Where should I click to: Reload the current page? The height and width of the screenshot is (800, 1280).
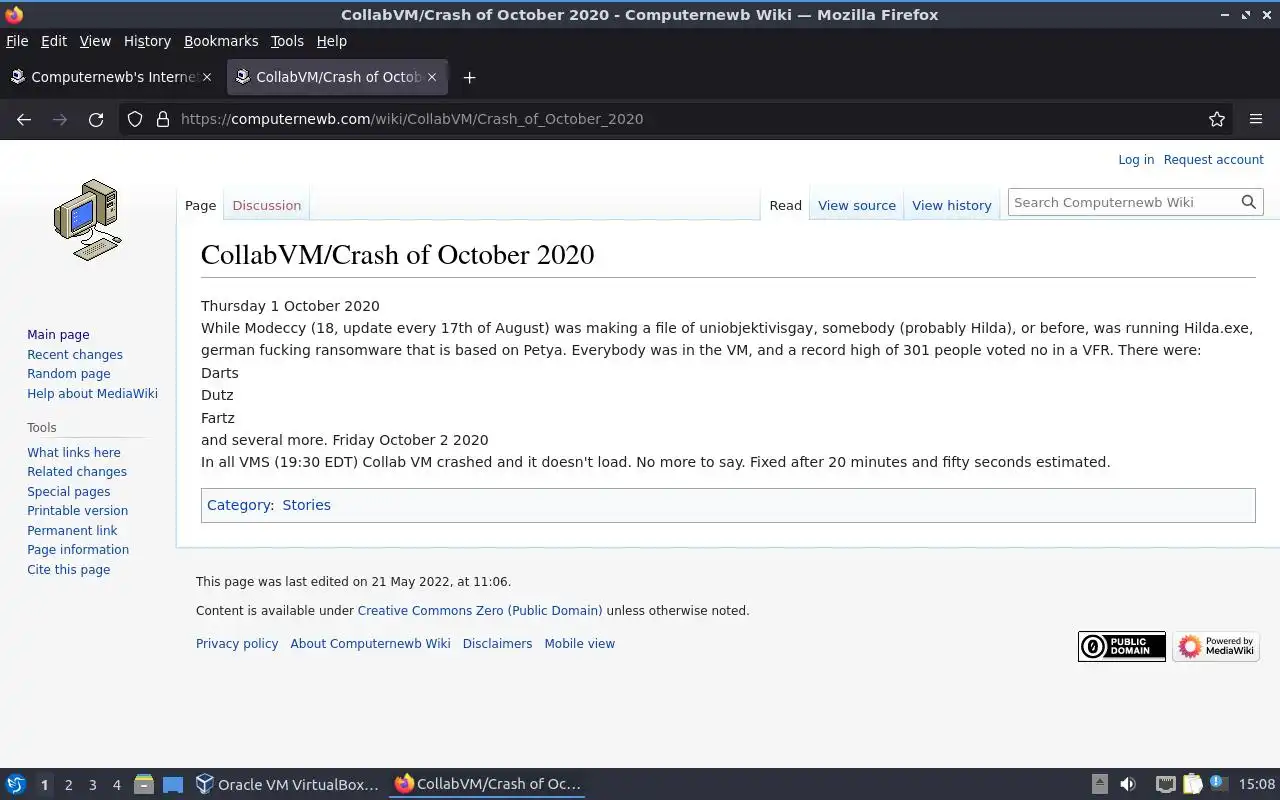tap(96, 119)
